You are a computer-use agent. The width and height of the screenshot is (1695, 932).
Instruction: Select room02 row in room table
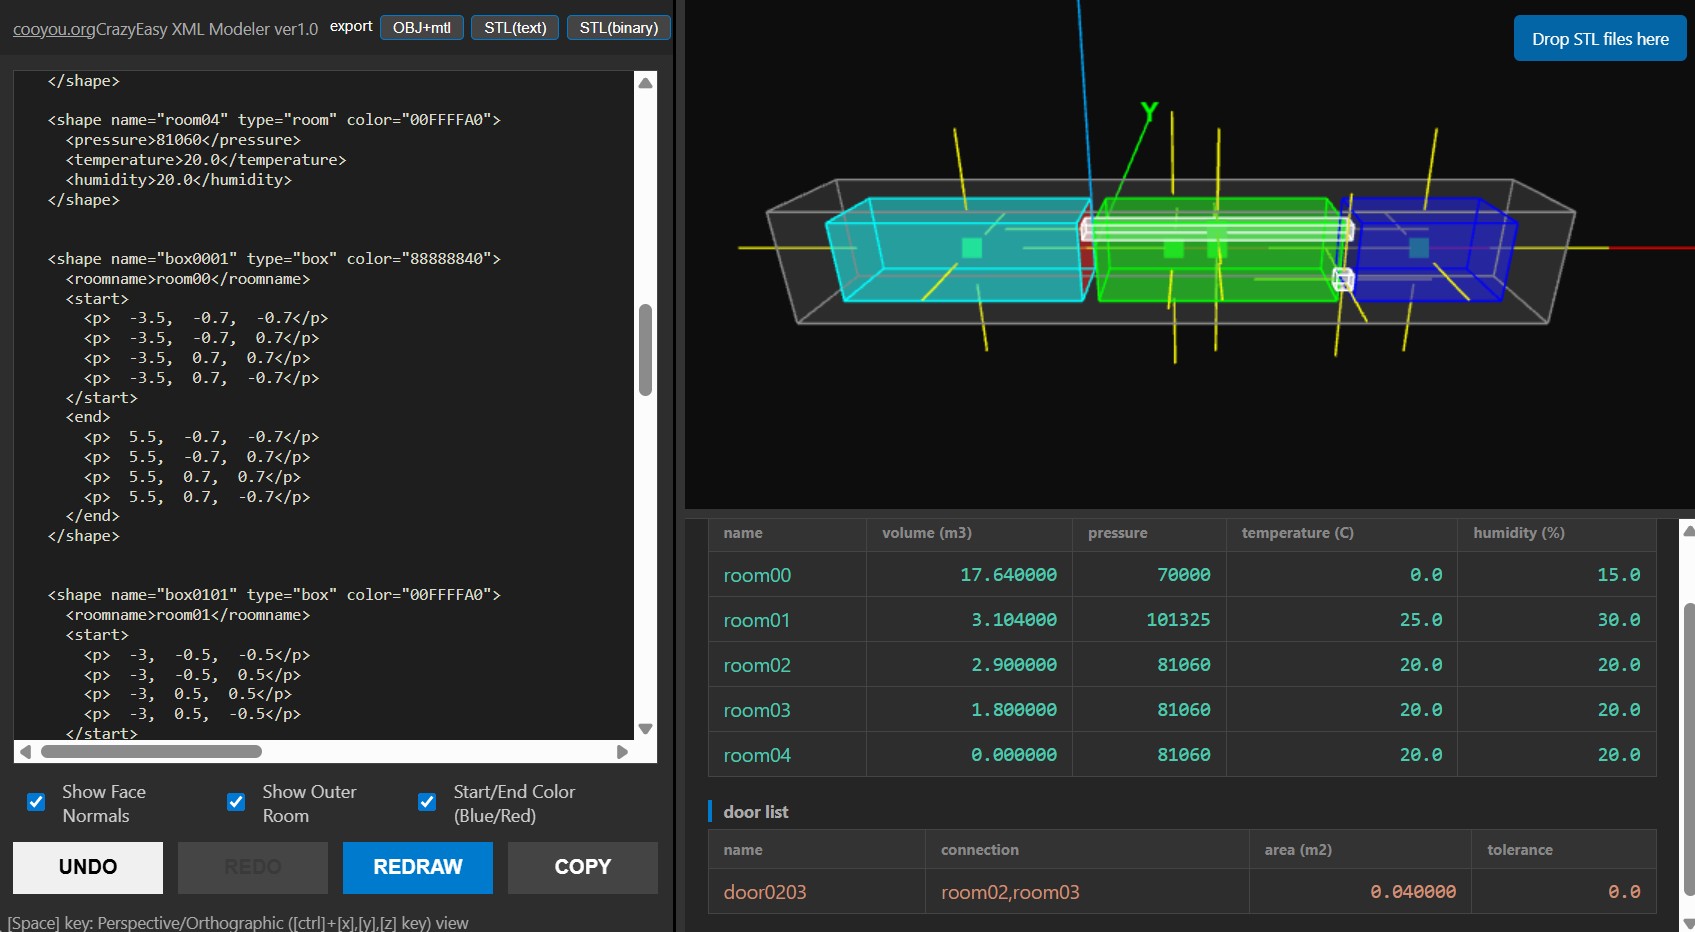tap(757, 665)
